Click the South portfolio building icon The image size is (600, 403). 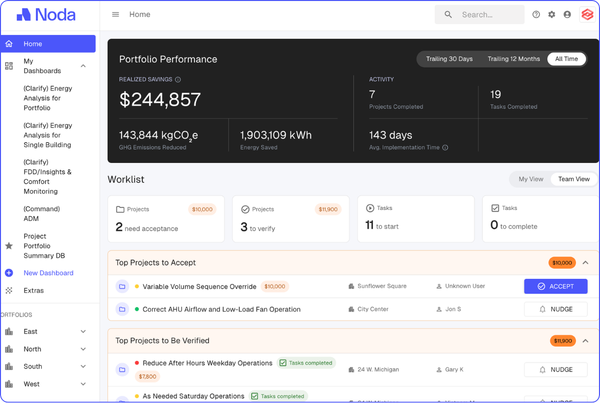pyautogui.click(x=9, y=367)
